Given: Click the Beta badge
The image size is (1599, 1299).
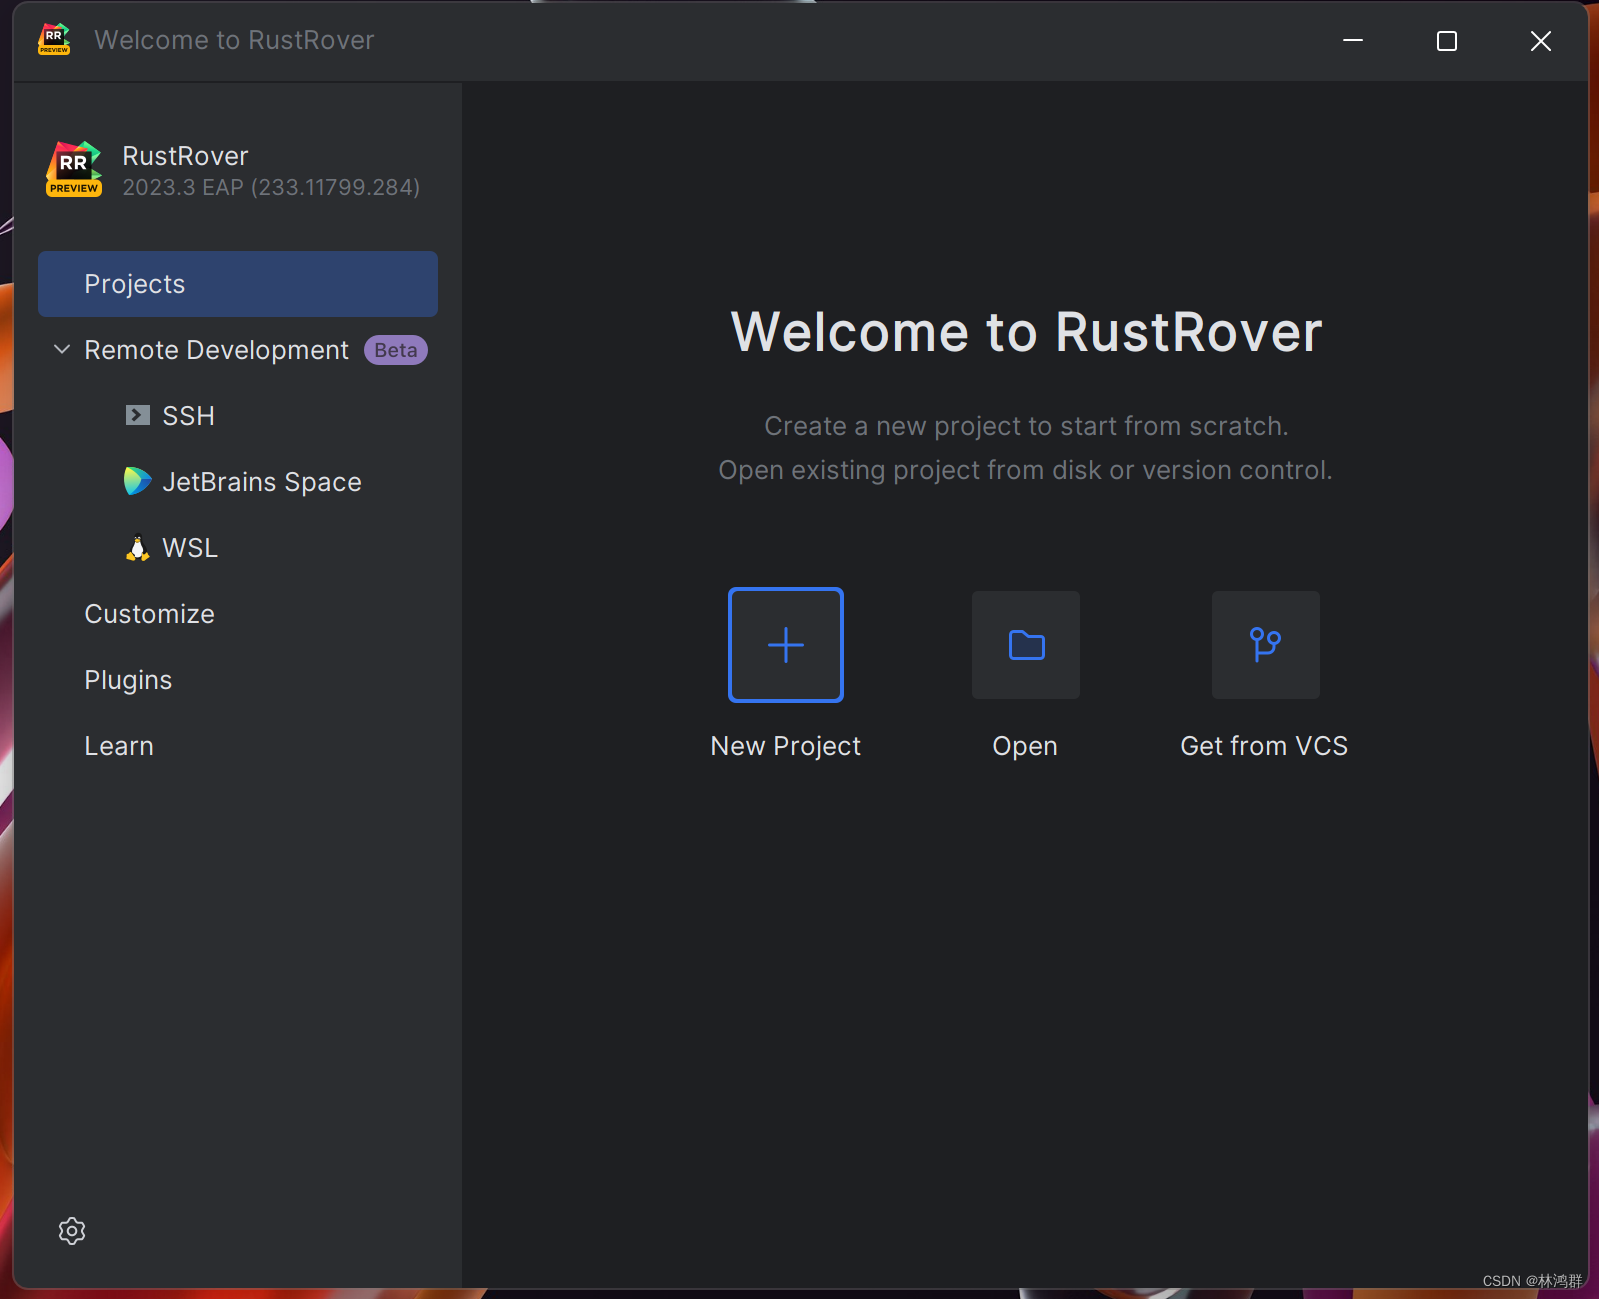Looking at the screenshot, I should pos(396,350).
